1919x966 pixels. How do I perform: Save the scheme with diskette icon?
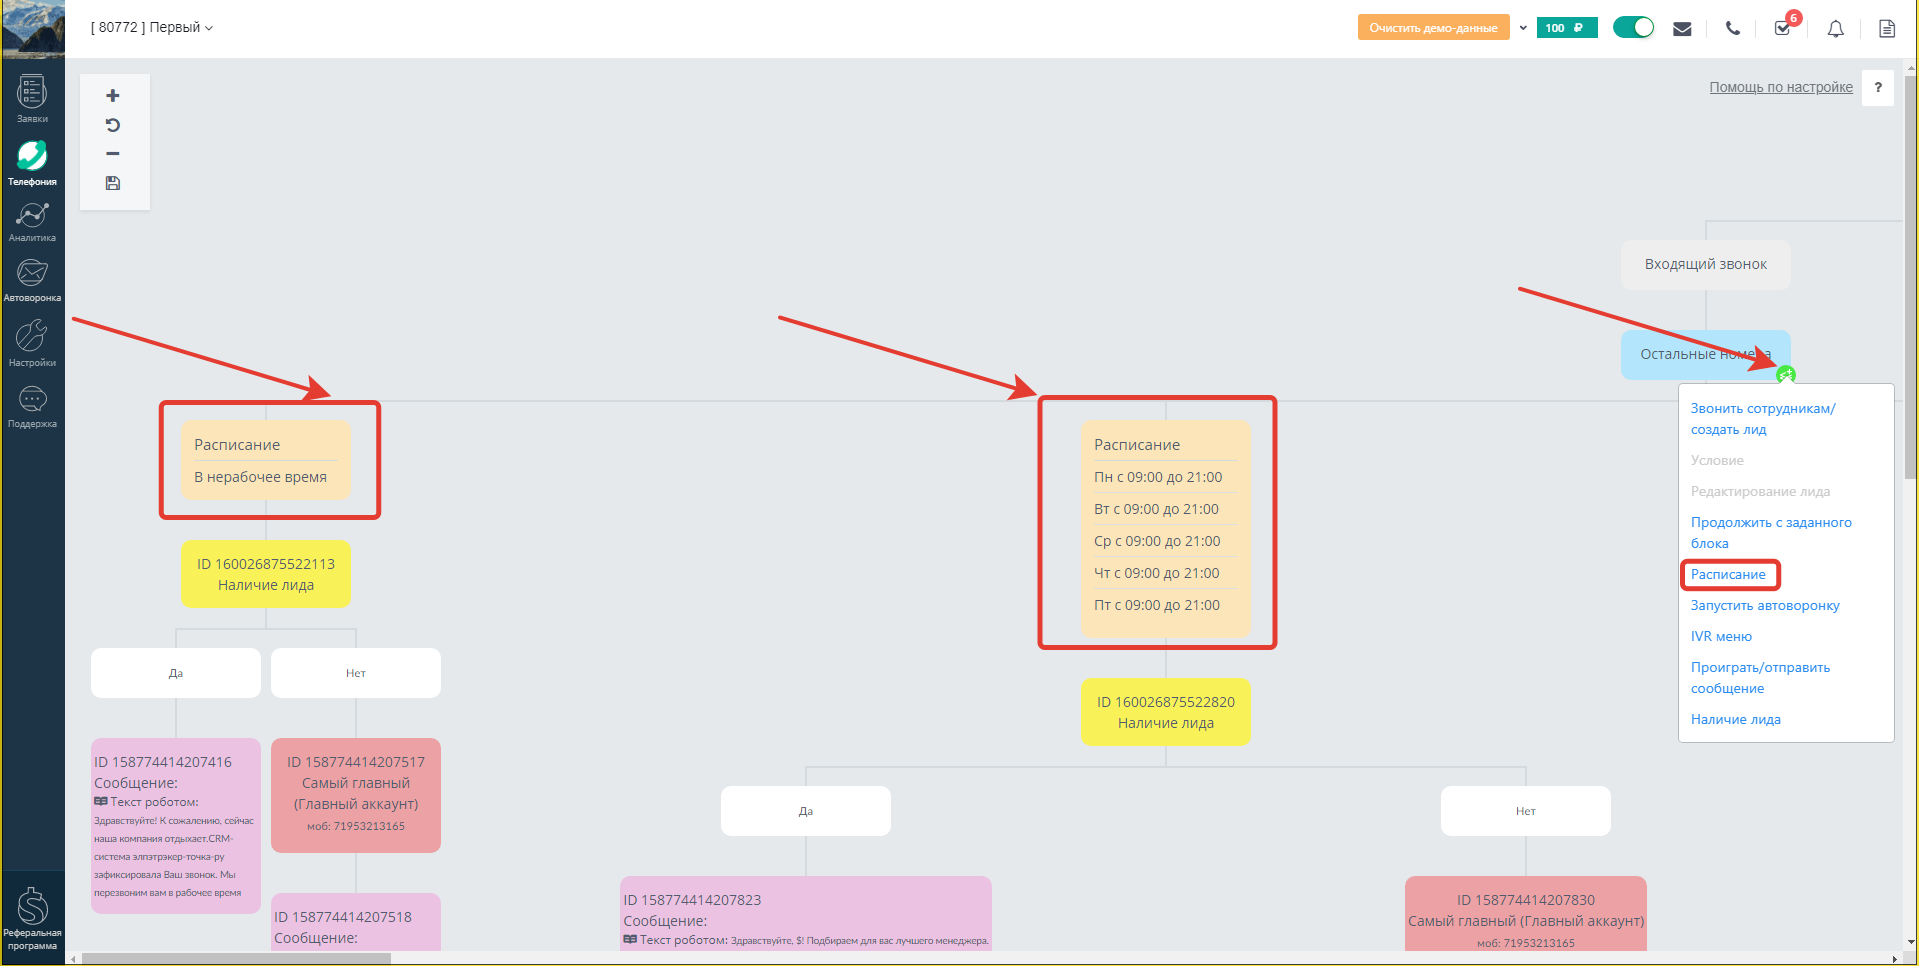113,183
